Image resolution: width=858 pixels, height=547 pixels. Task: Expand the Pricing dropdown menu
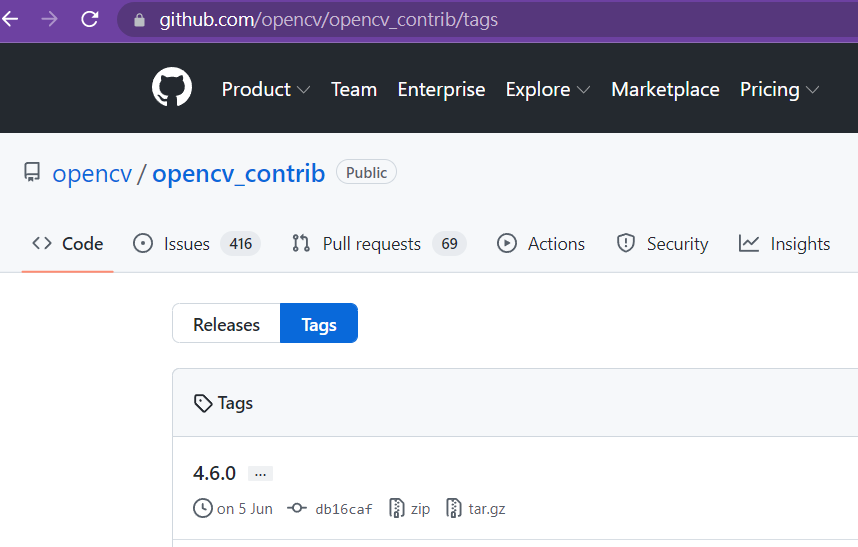tap(779, 89)
